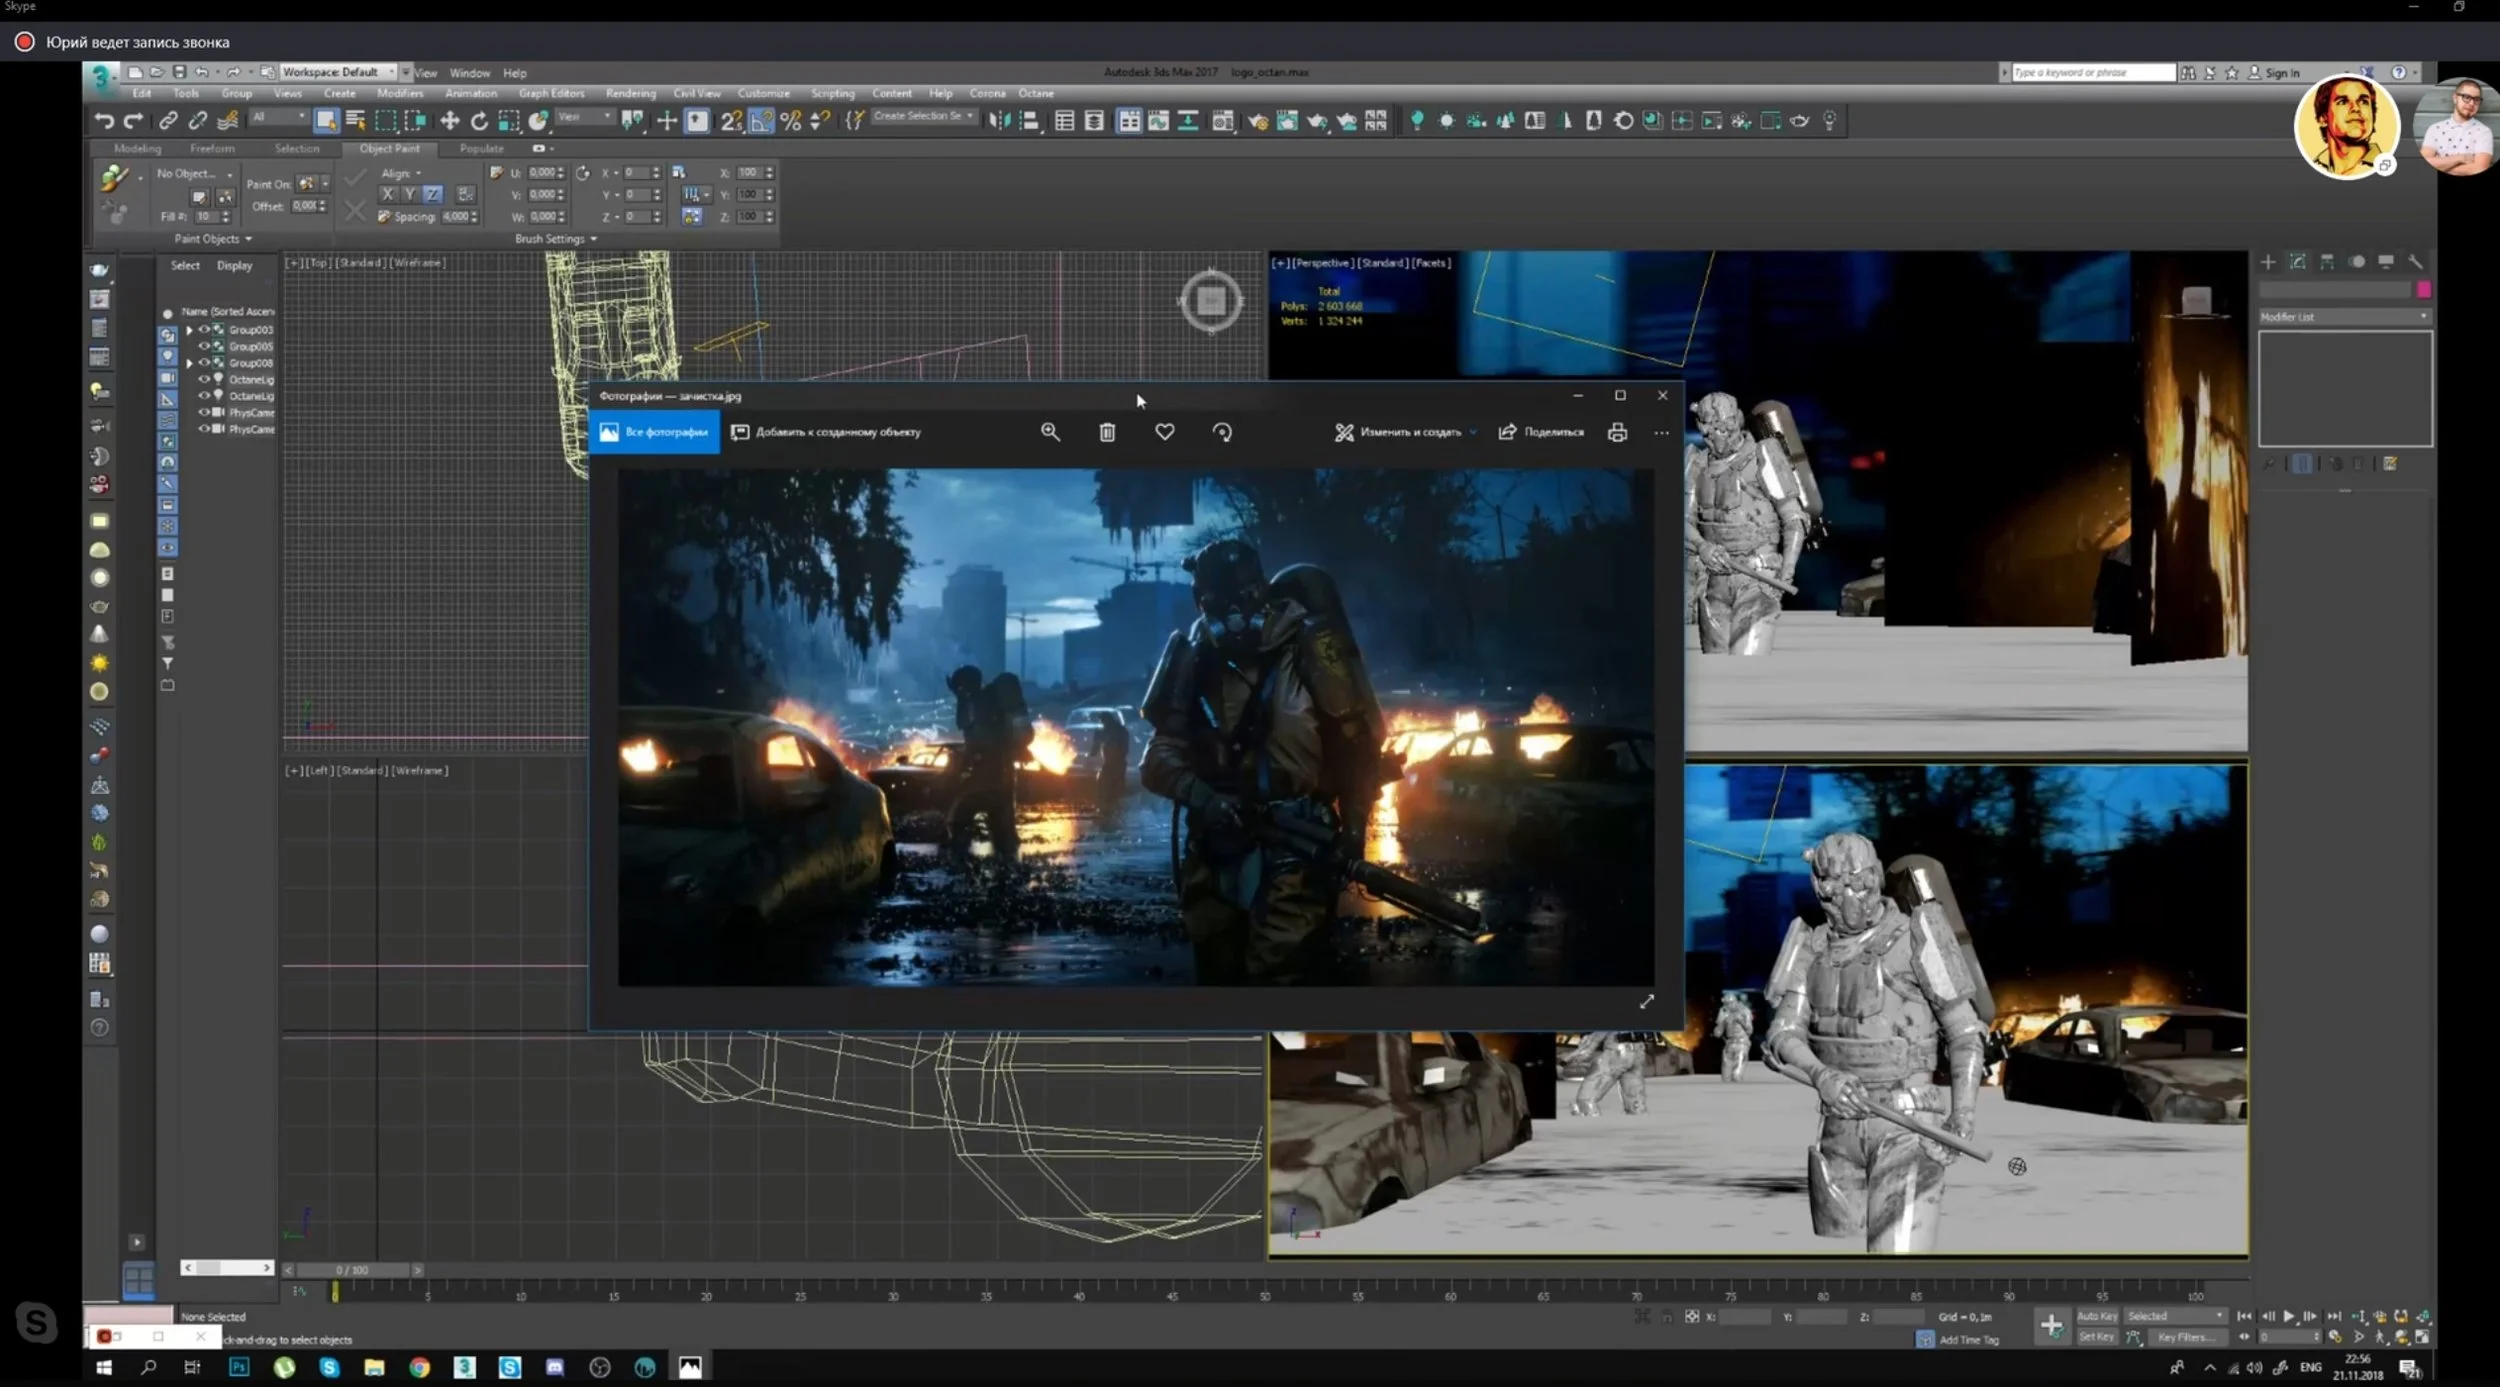The width and height of the screenshot is (2500, 1387).
Task: Choose the Select and Scale tool
Action: (x=509, y=121)
